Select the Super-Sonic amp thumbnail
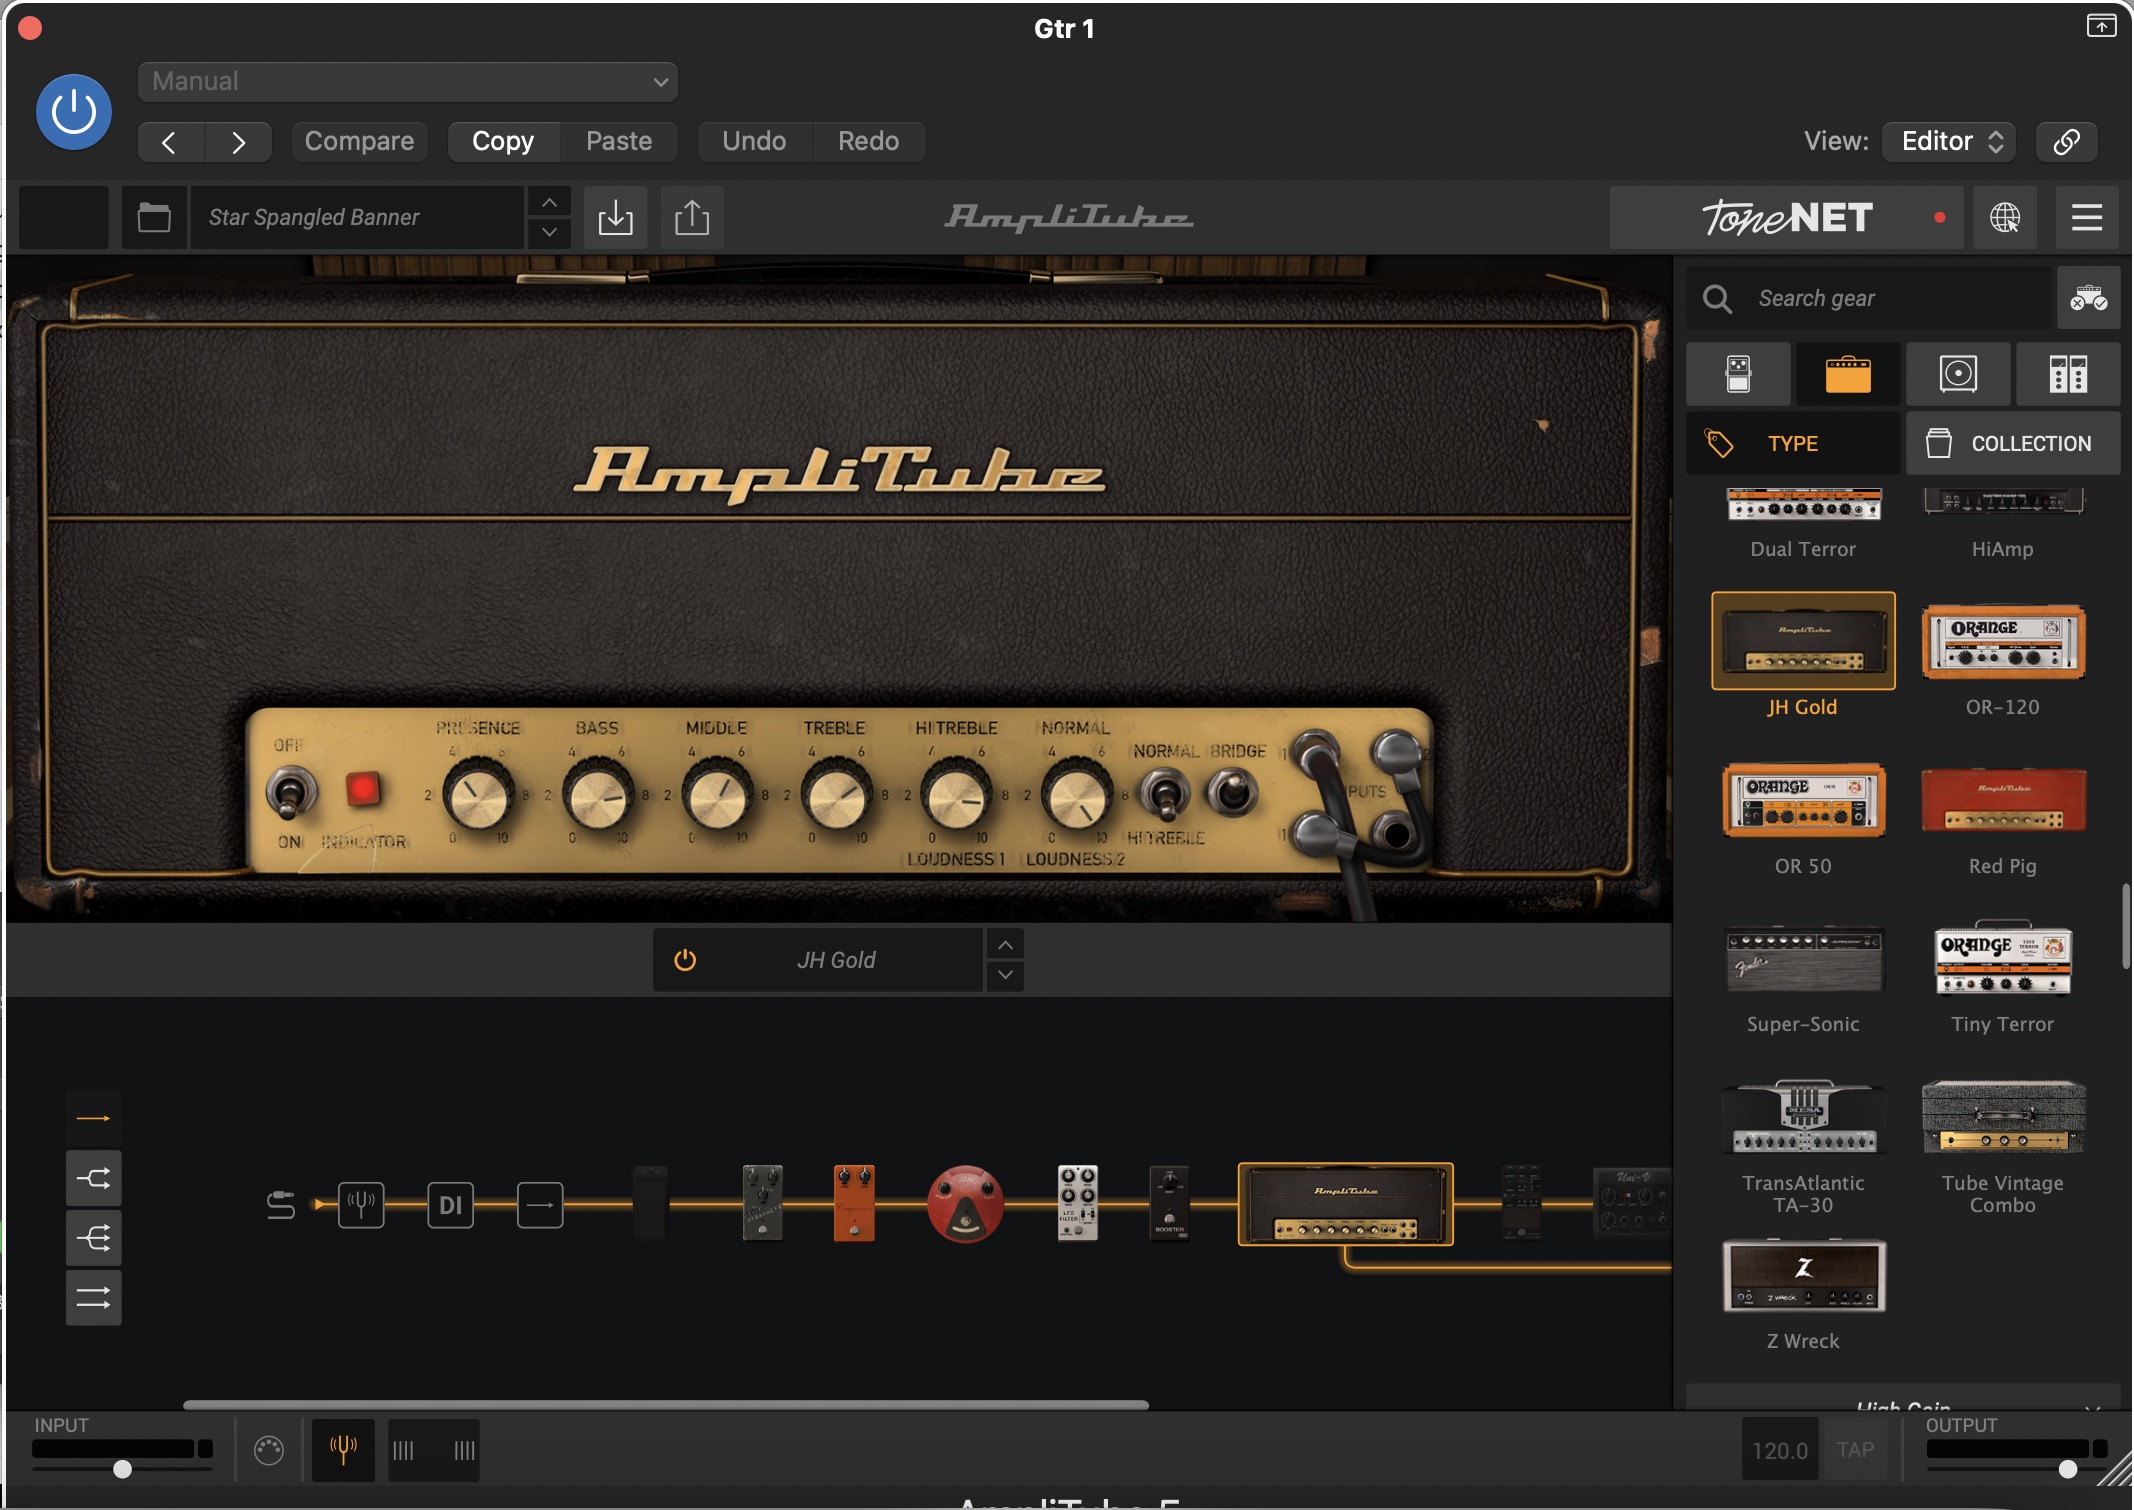This screenshot has height=1510, width=2134. [x=1804, y=959]
